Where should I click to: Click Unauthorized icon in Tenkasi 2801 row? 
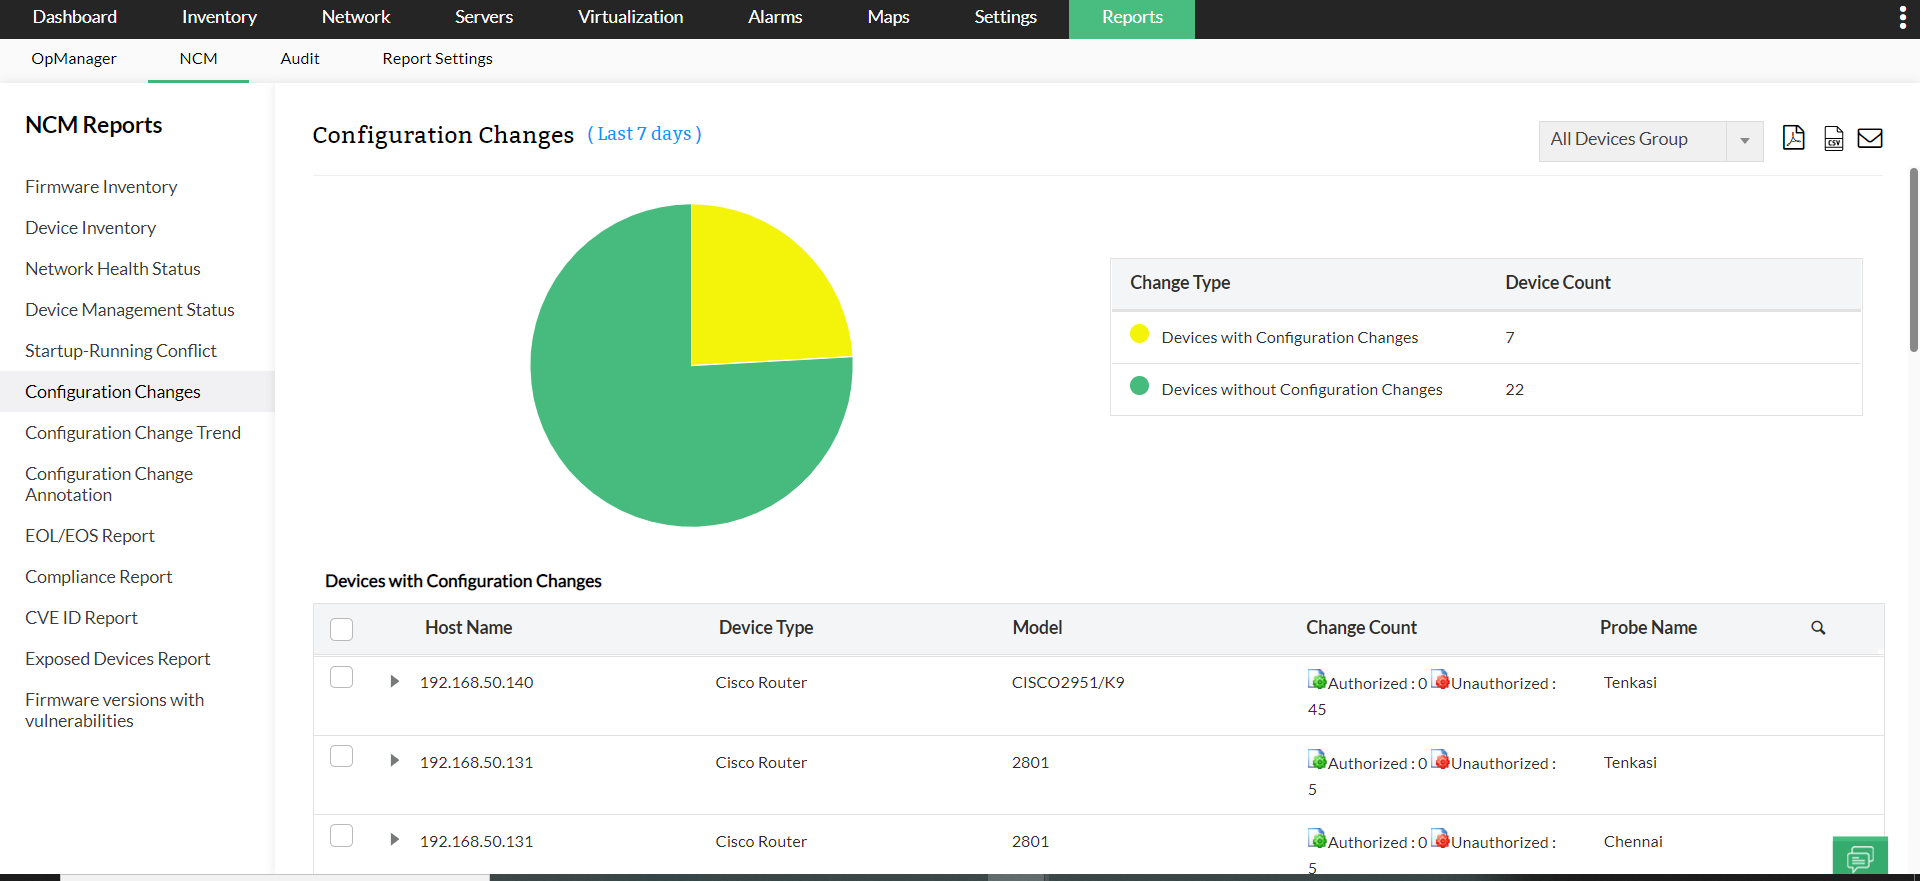coord(1440,760)
